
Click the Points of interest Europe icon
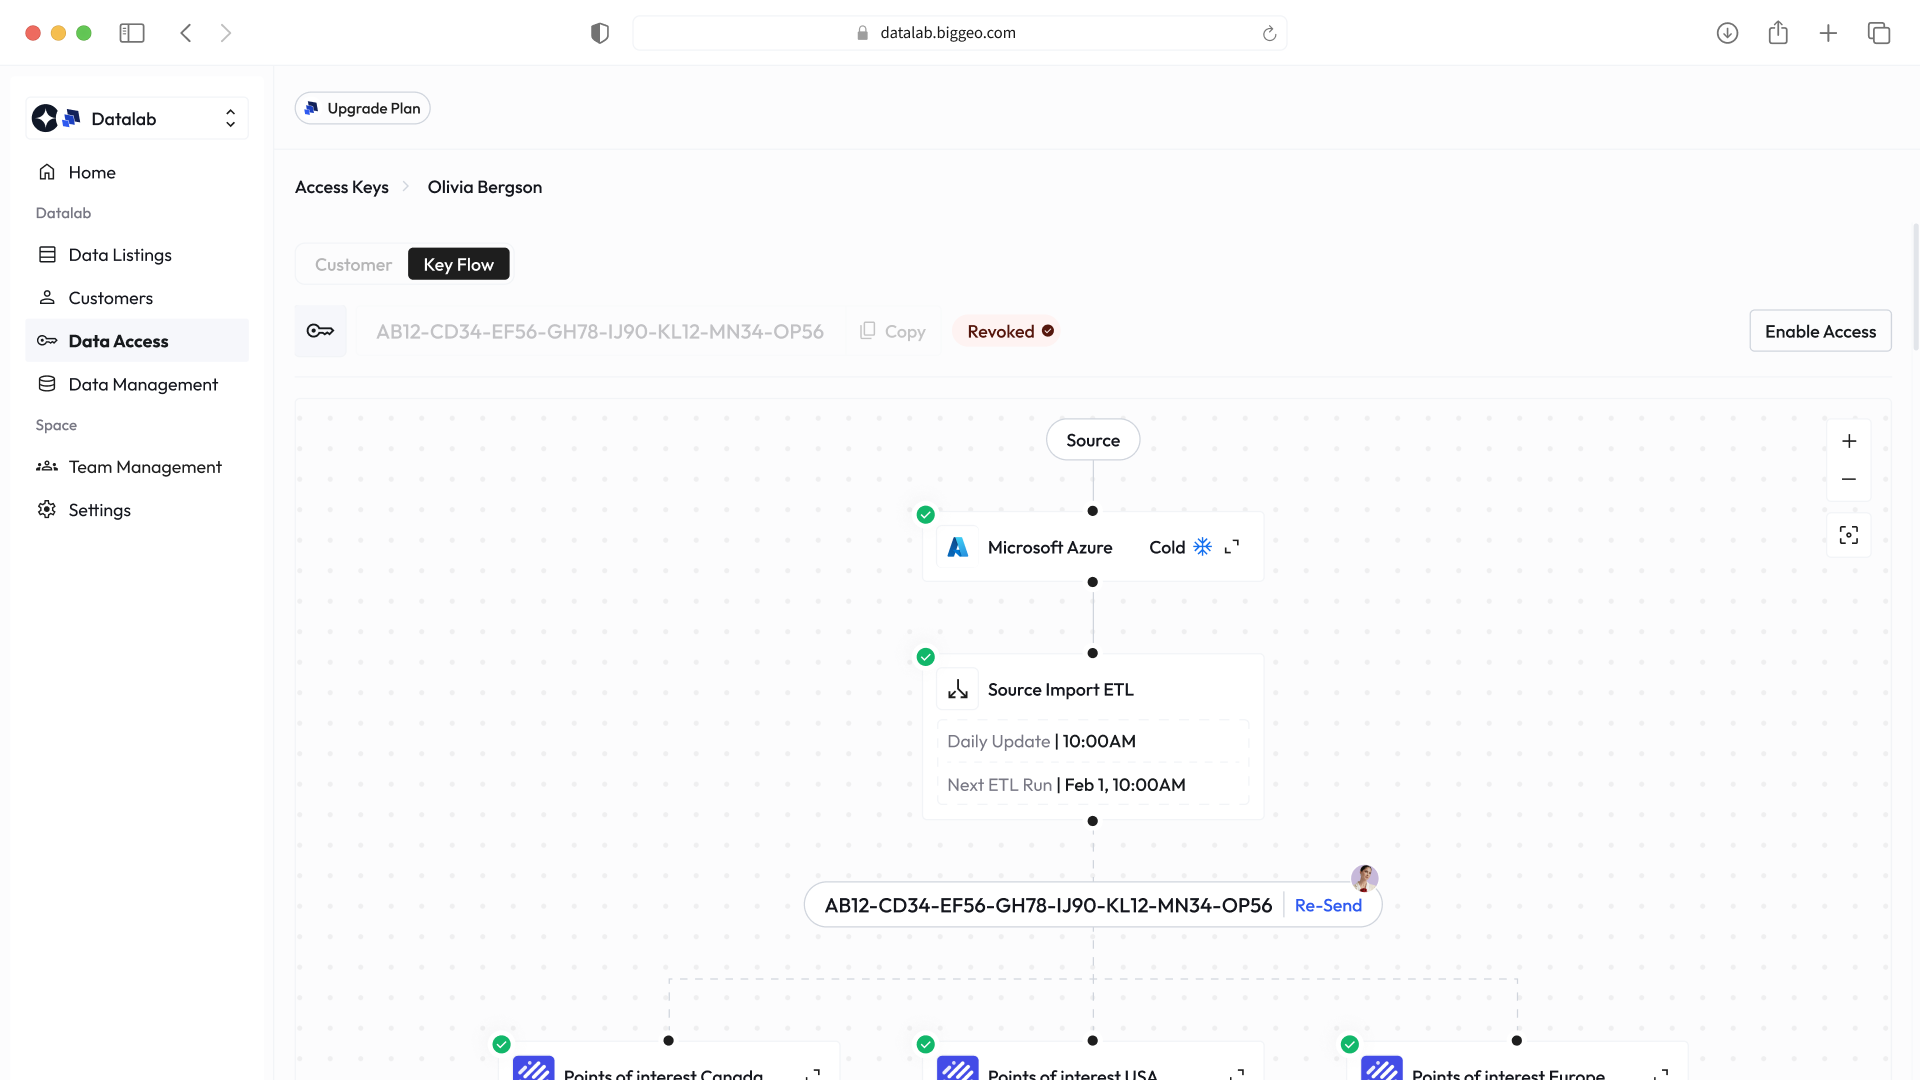click(1382, 1069)
